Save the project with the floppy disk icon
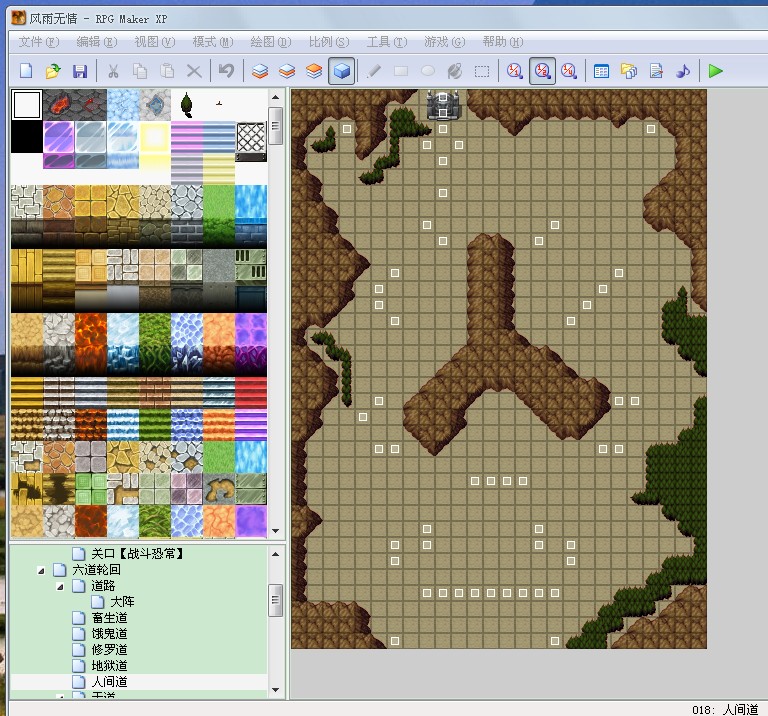 (80, 71)
